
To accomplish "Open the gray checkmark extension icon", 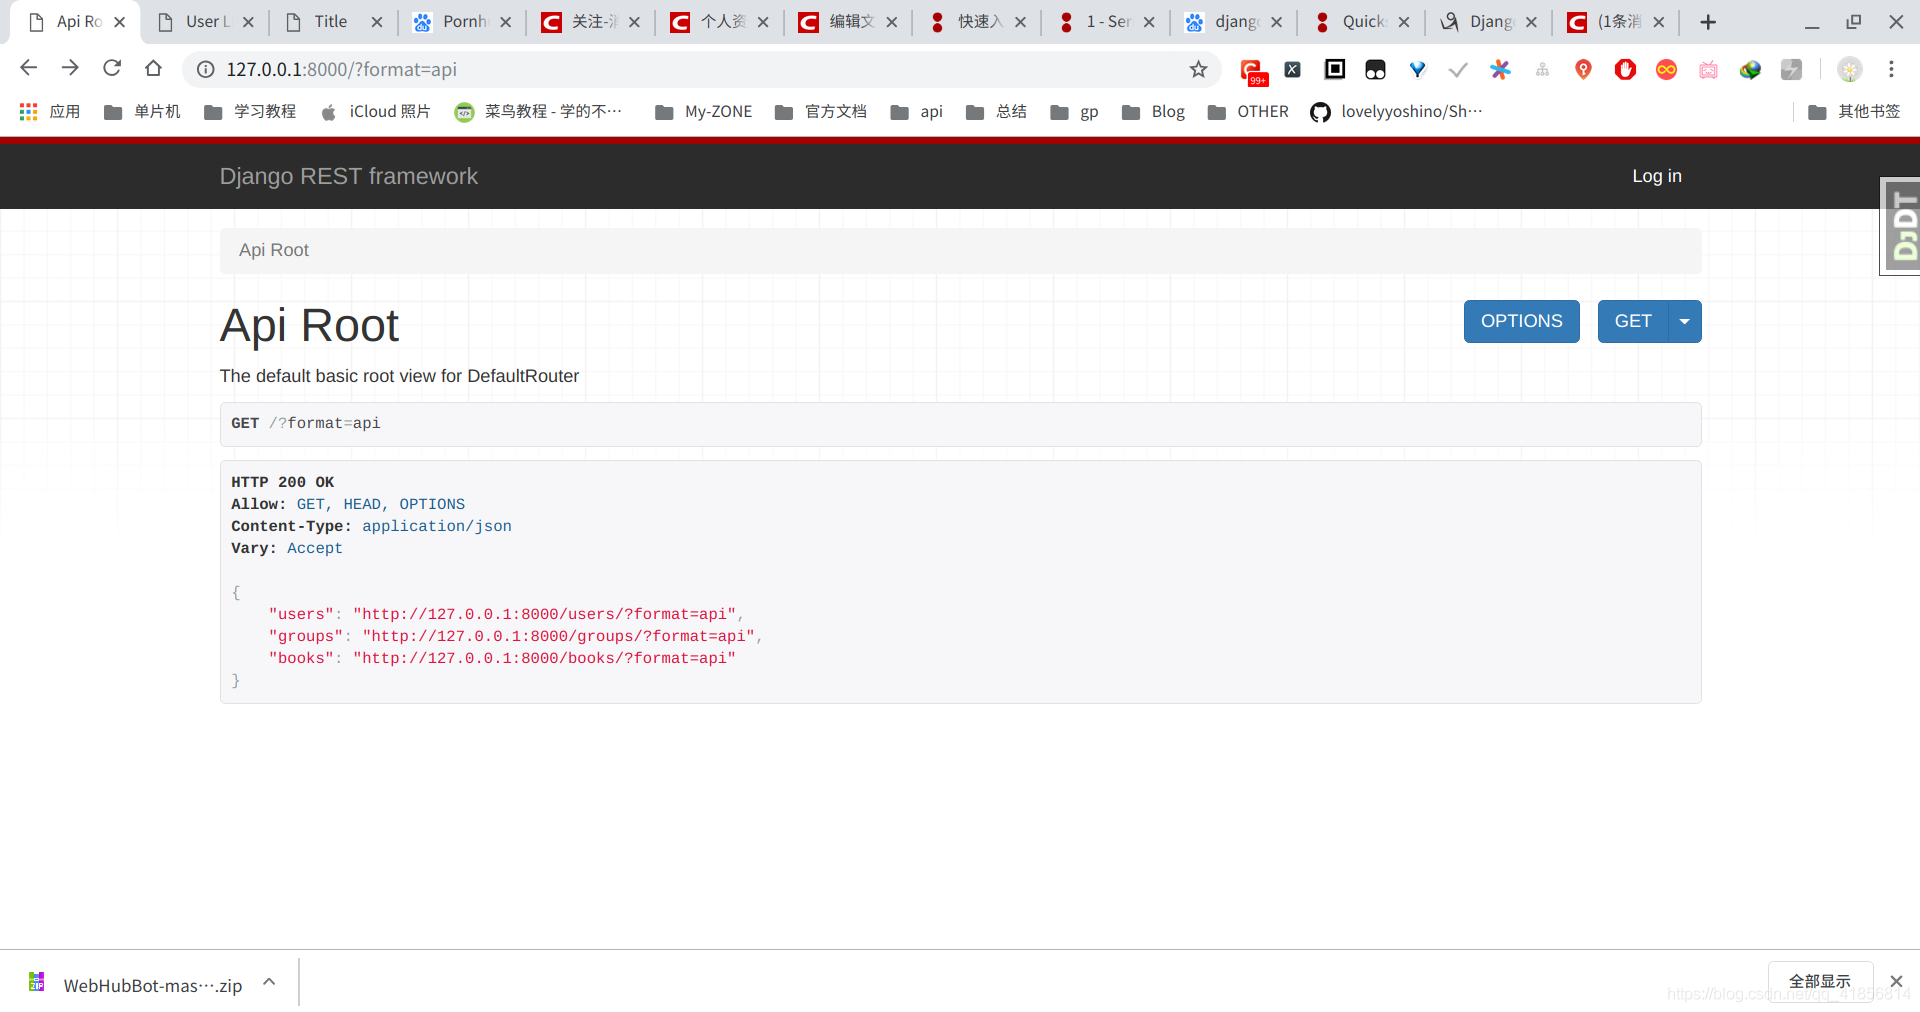I will [1458, 69].
